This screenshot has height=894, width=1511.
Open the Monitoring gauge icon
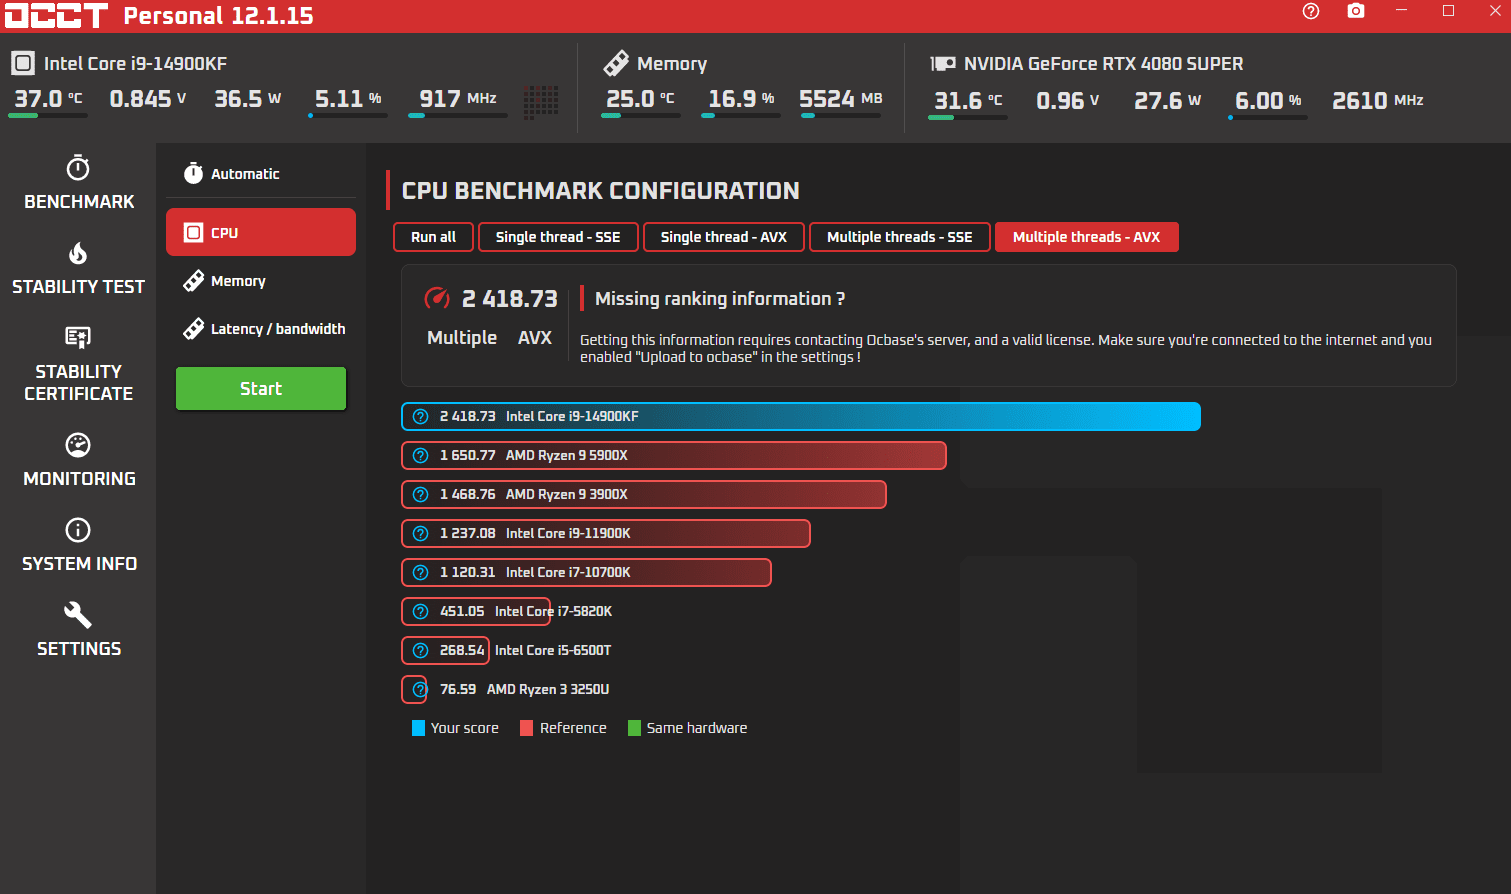click(78, 445)
